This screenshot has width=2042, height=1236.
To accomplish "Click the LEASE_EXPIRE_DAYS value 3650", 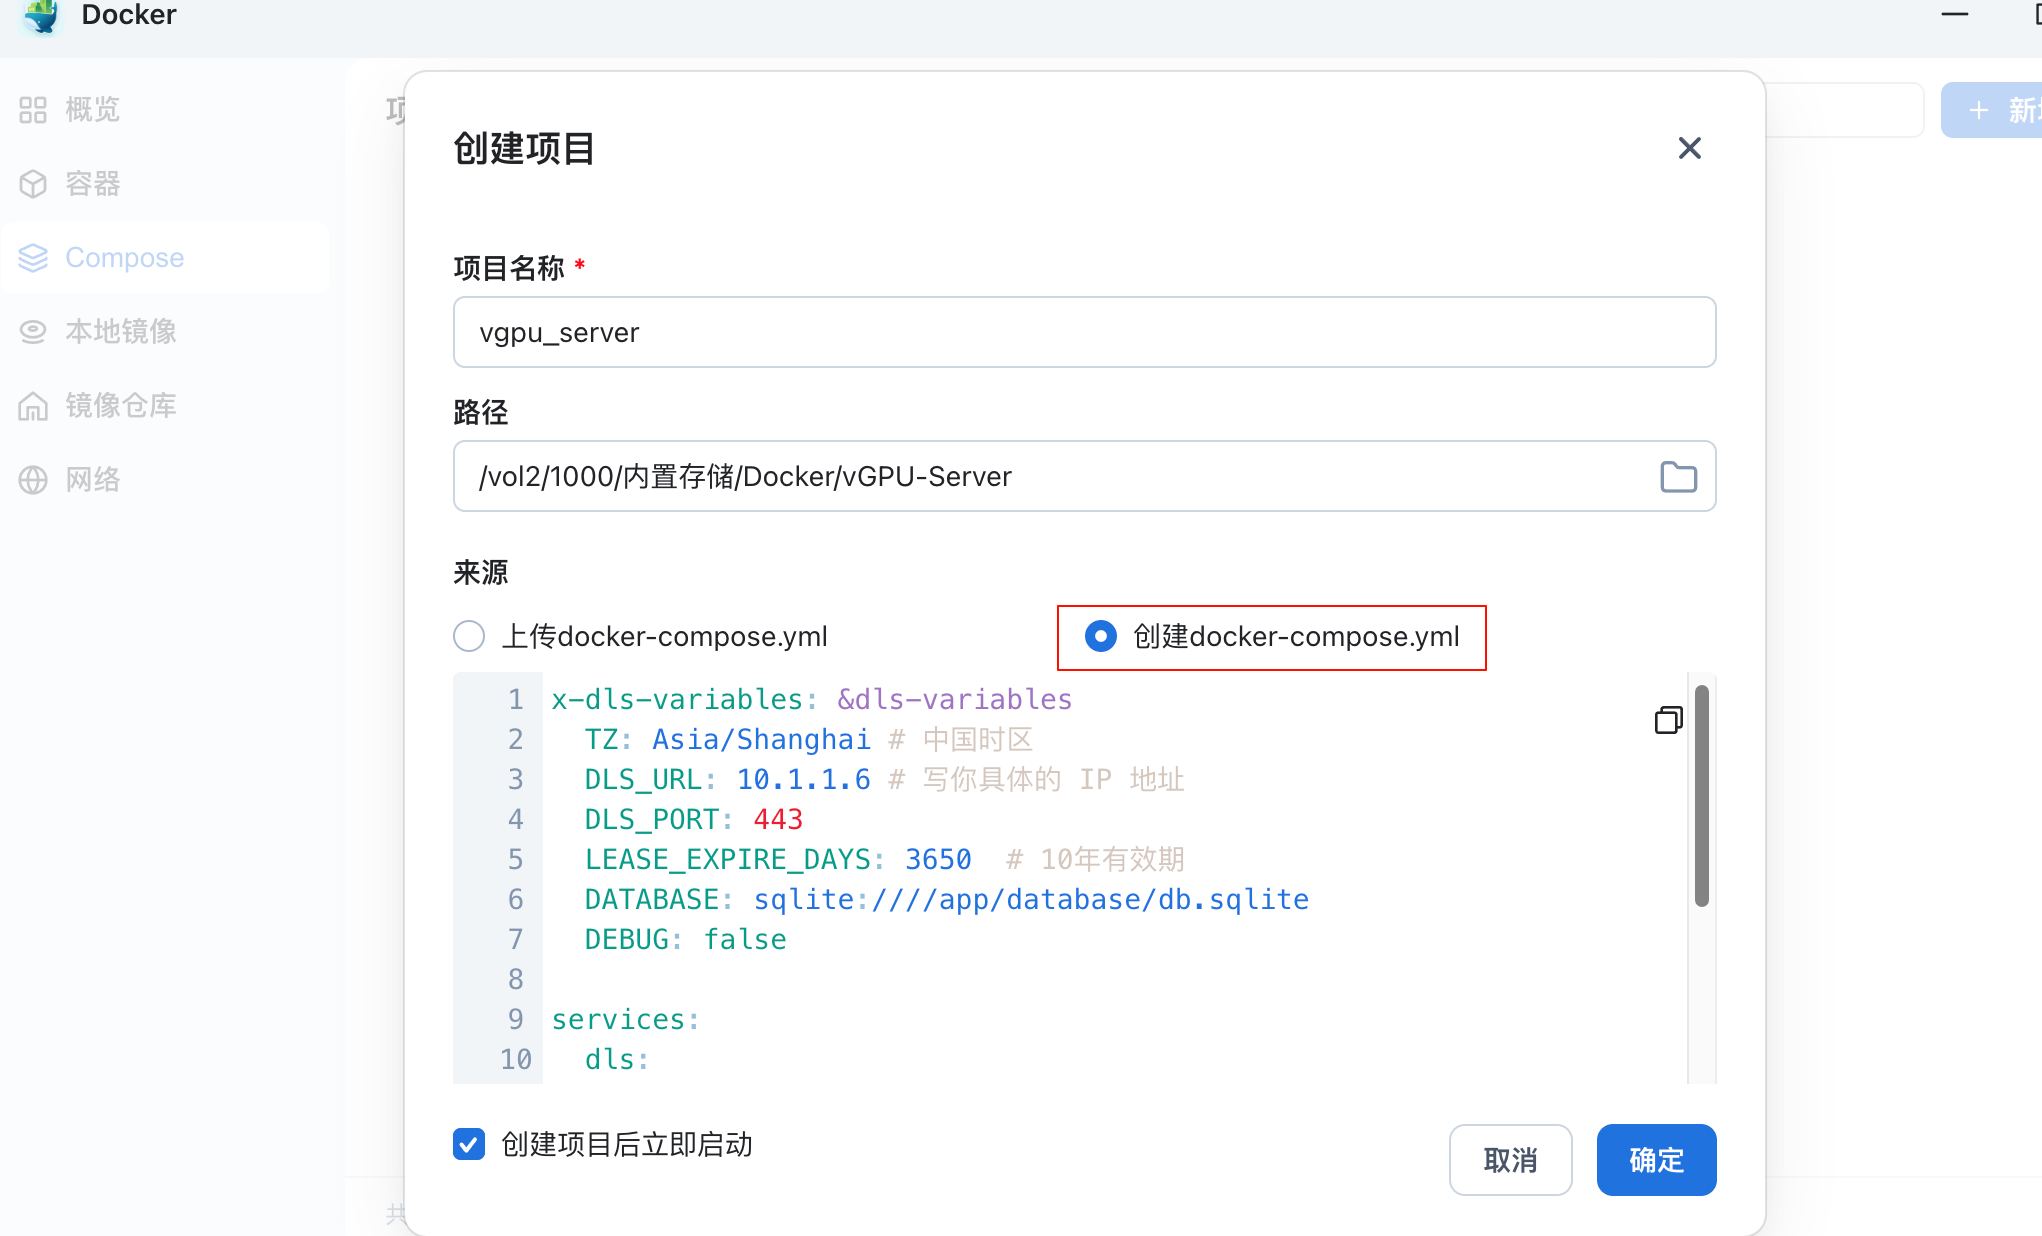I will (x=938, y=859).
